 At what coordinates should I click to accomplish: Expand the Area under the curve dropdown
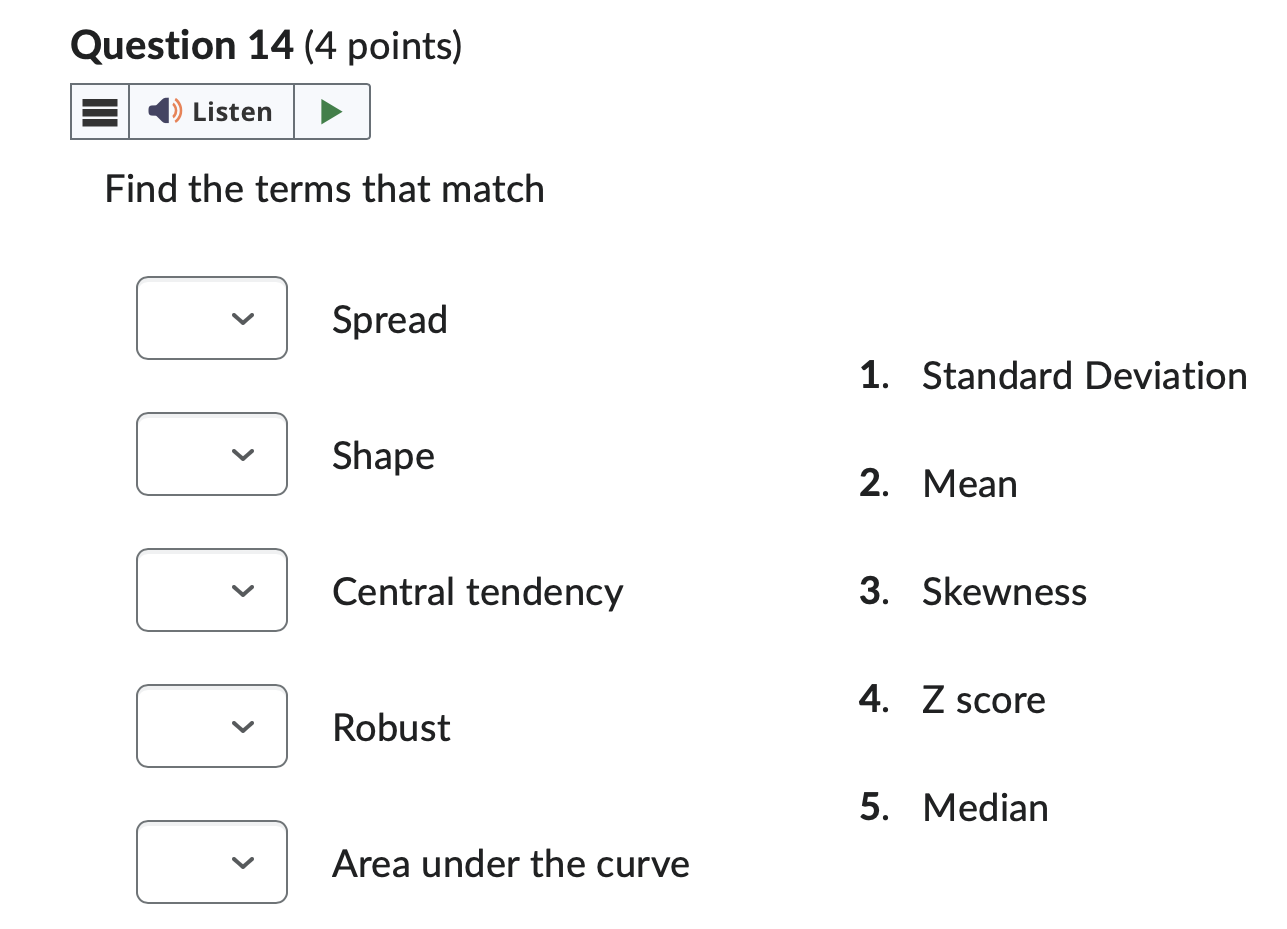click(x=211, y=862)
